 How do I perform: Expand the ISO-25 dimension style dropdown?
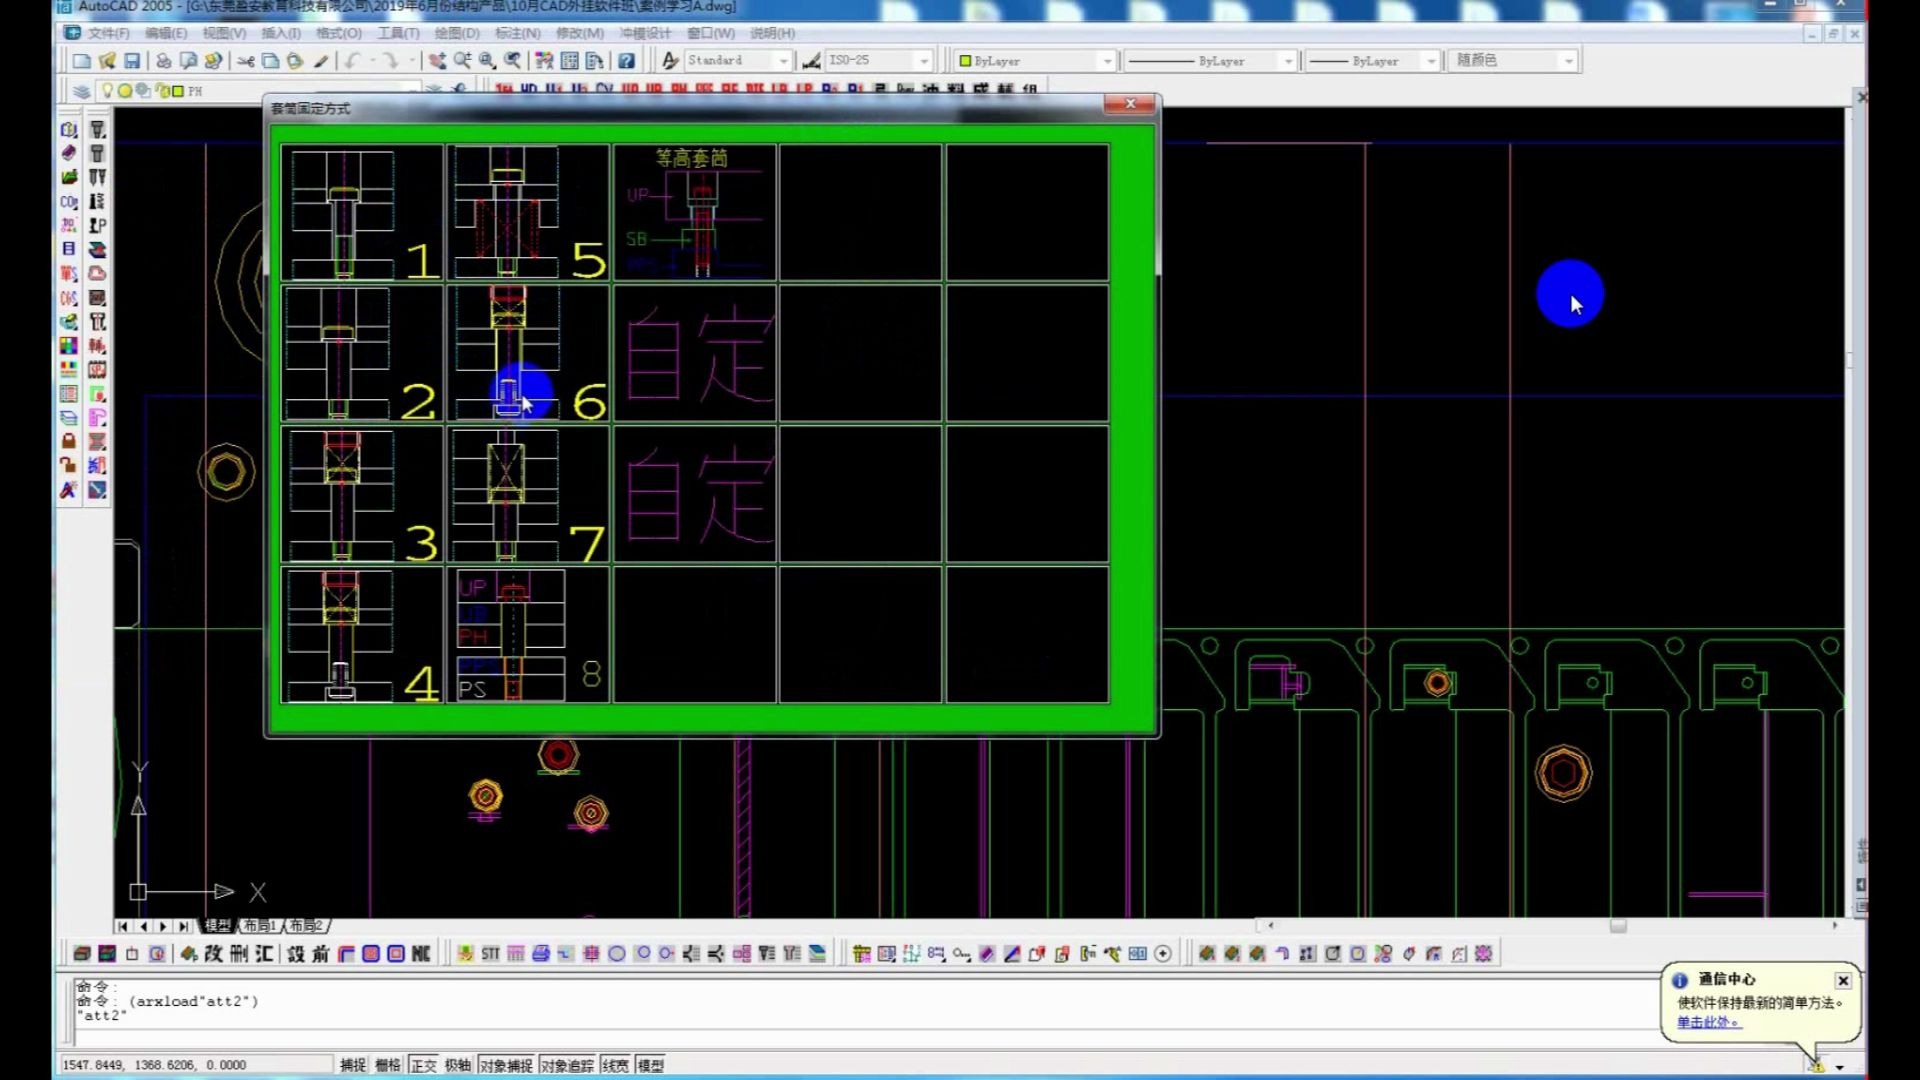[923, 61]
